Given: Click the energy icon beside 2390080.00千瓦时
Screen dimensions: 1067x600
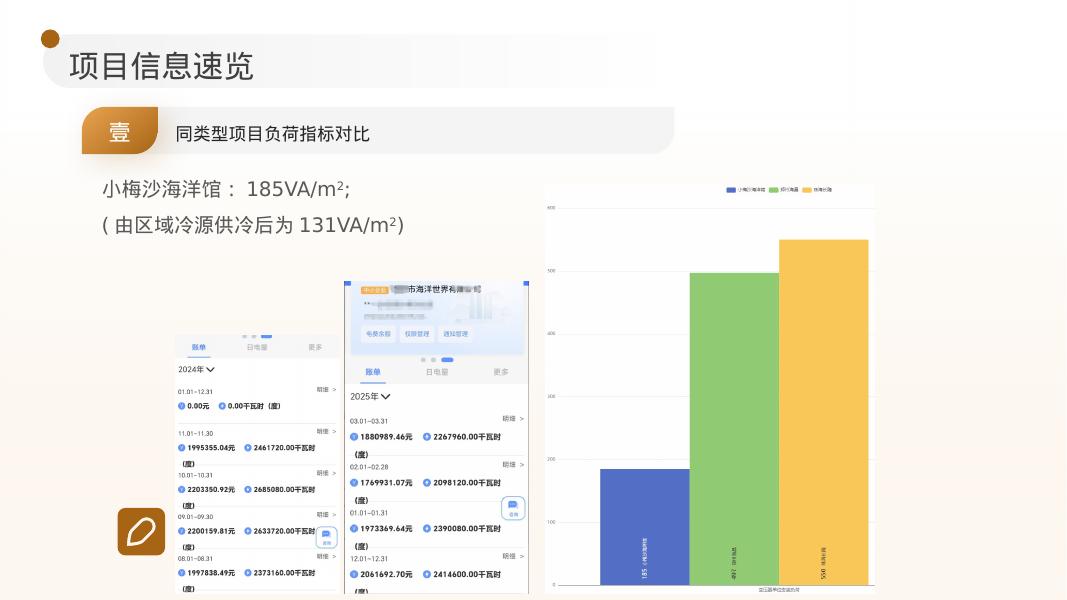Looking at the screenshot, I should pyautogui.click(x=427, y=528).
